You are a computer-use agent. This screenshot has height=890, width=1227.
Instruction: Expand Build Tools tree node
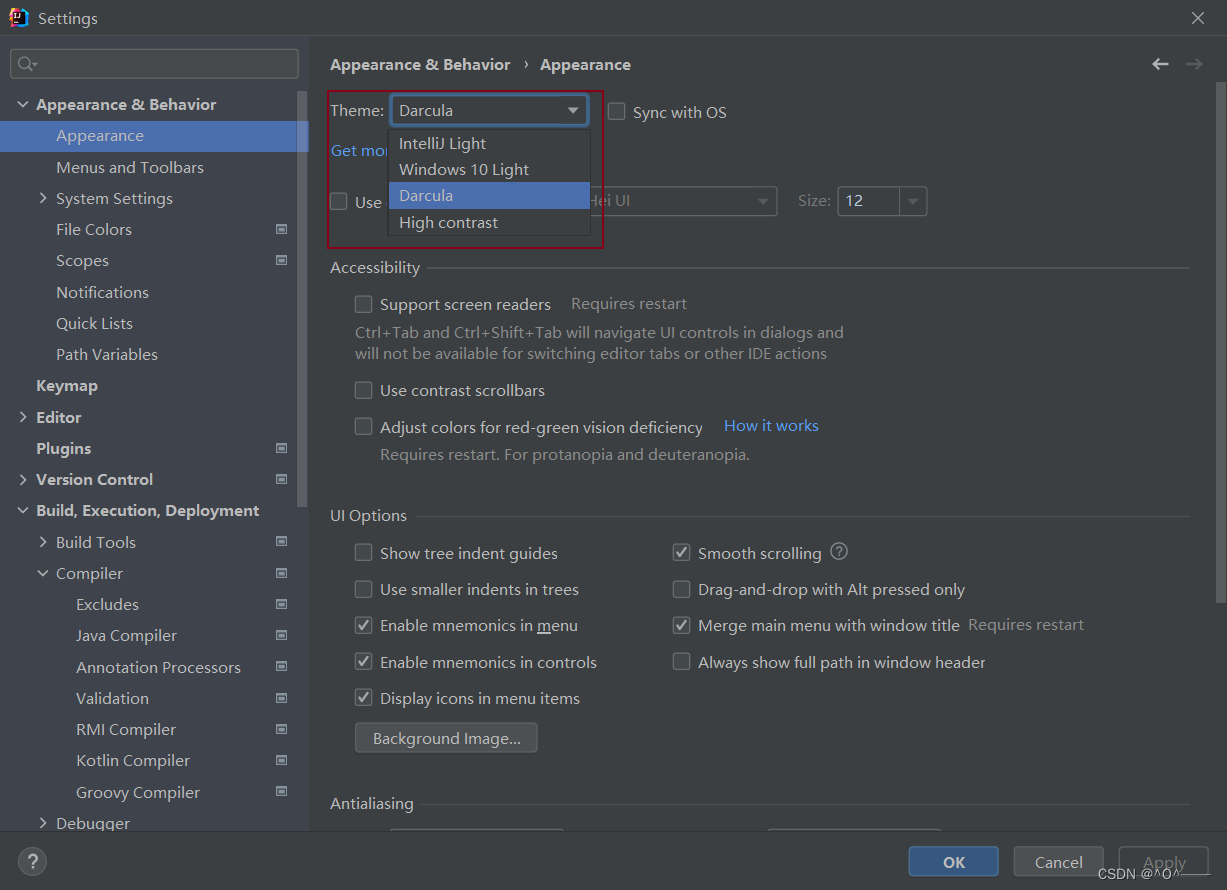click(43, 542)
